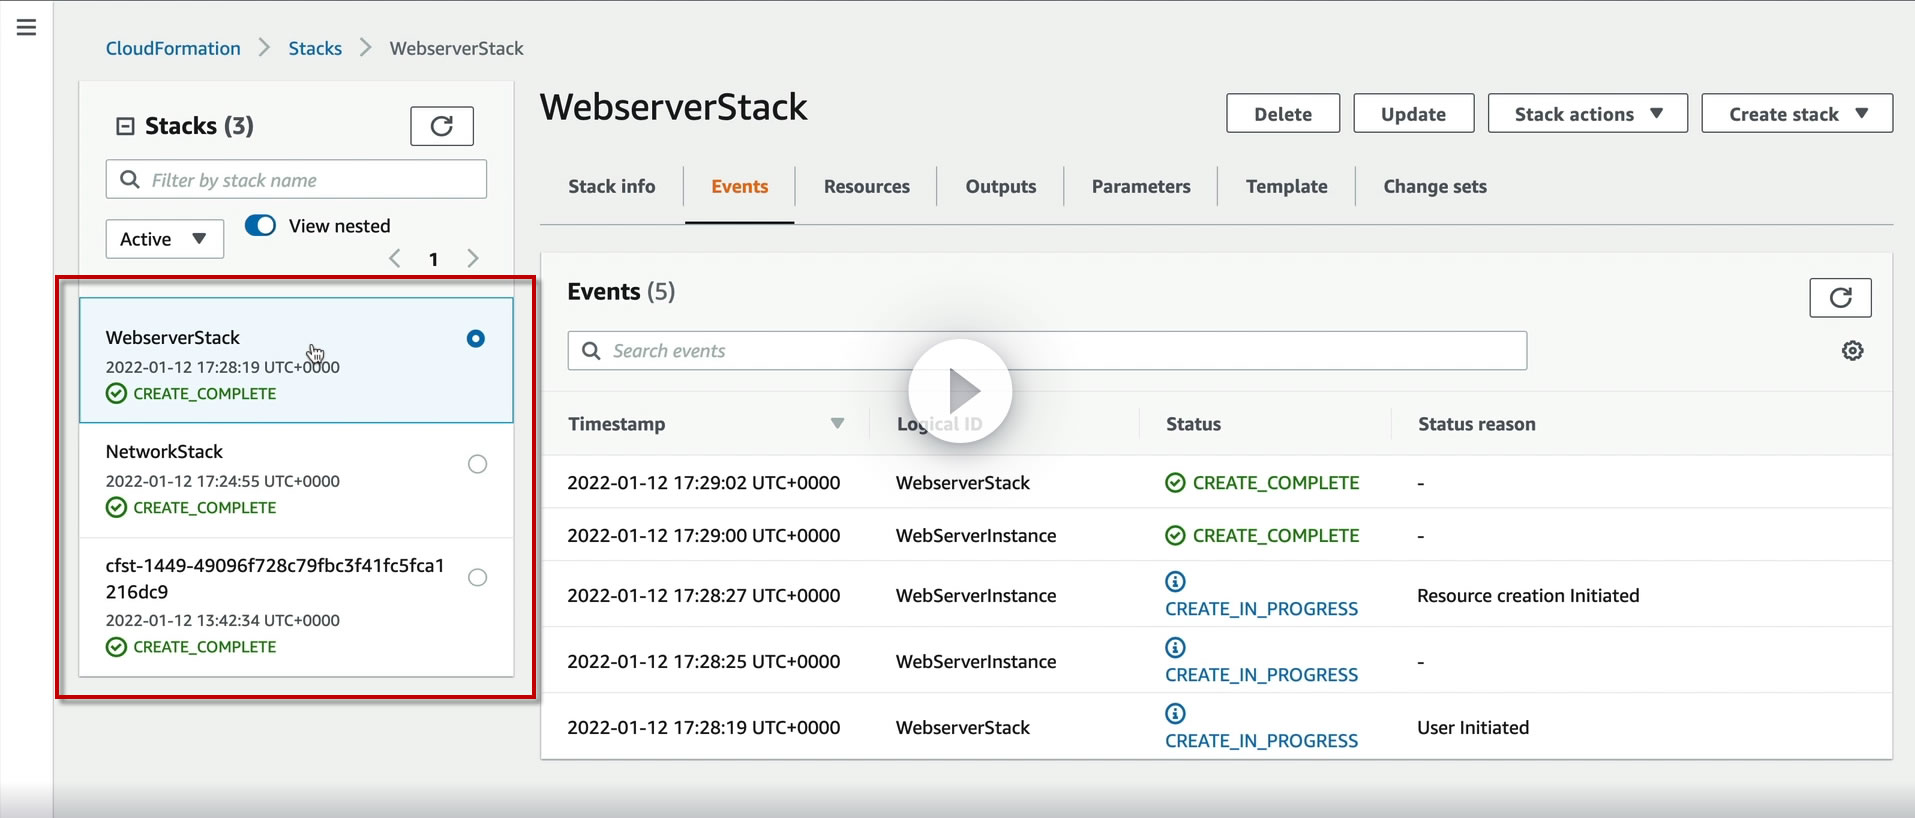Focus the Search events field
This screenshot has width=1915, height=818.
pos(1047,351)
